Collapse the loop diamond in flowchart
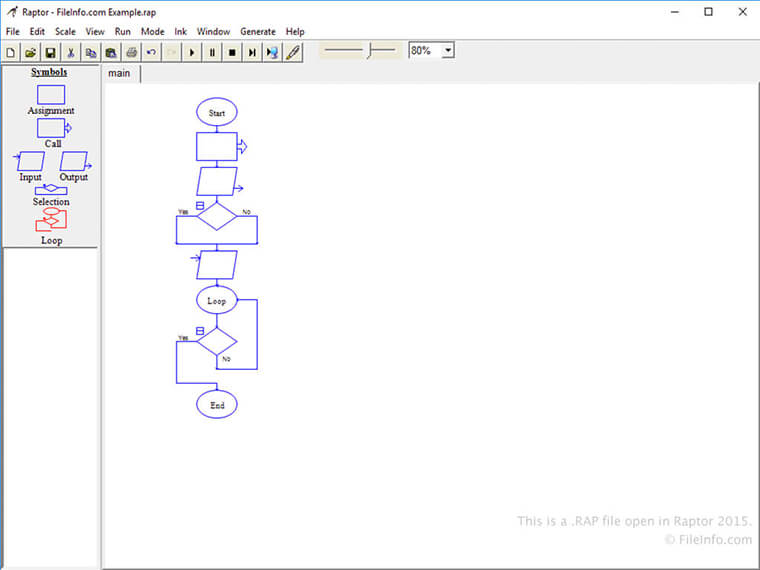This screenshot has width=760, height=570. pos(199,330)
